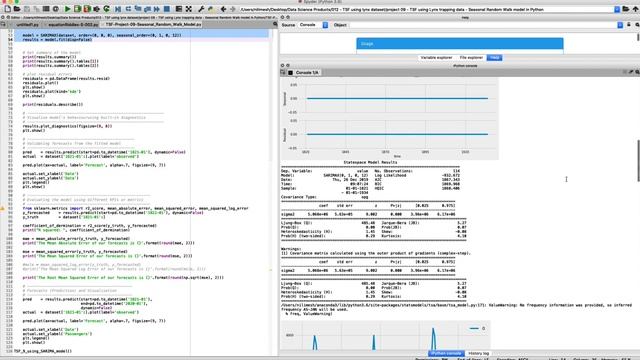Switch to Variable explorer tab

pos(436,58)
